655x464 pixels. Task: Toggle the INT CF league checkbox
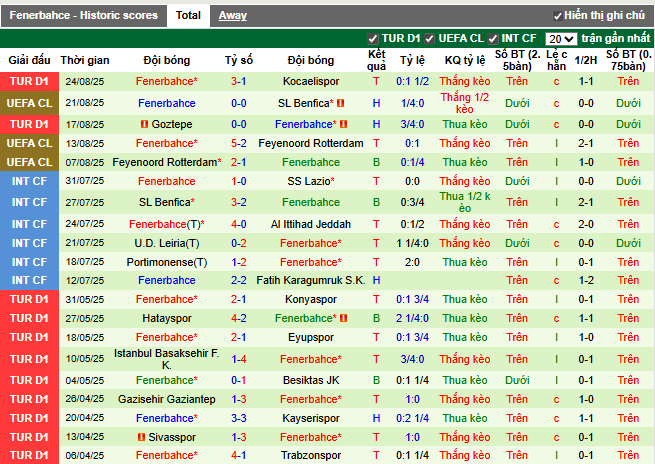coord(493,39)
